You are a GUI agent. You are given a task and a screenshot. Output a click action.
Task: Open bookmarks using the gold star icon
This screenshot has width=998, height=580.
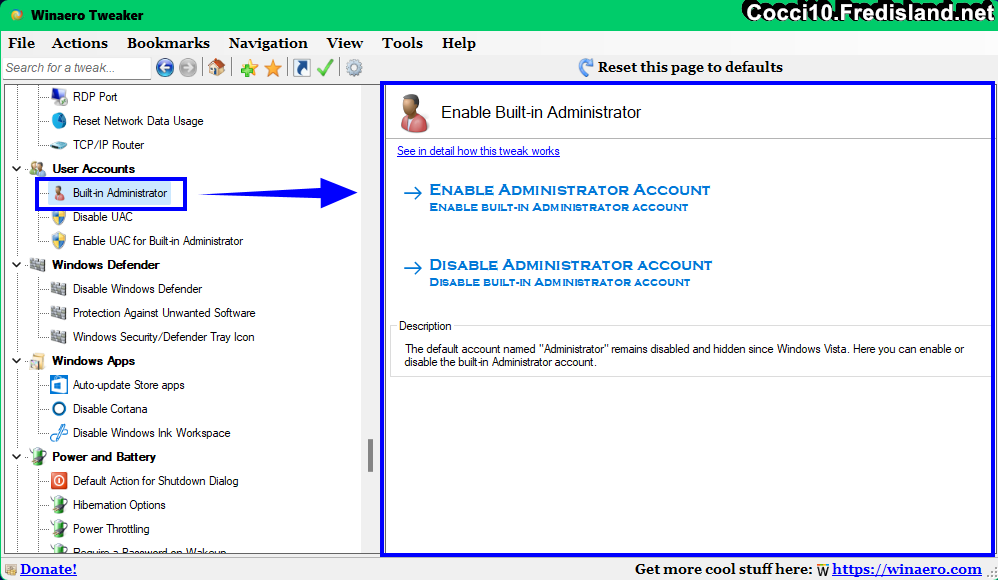point(273,67)
